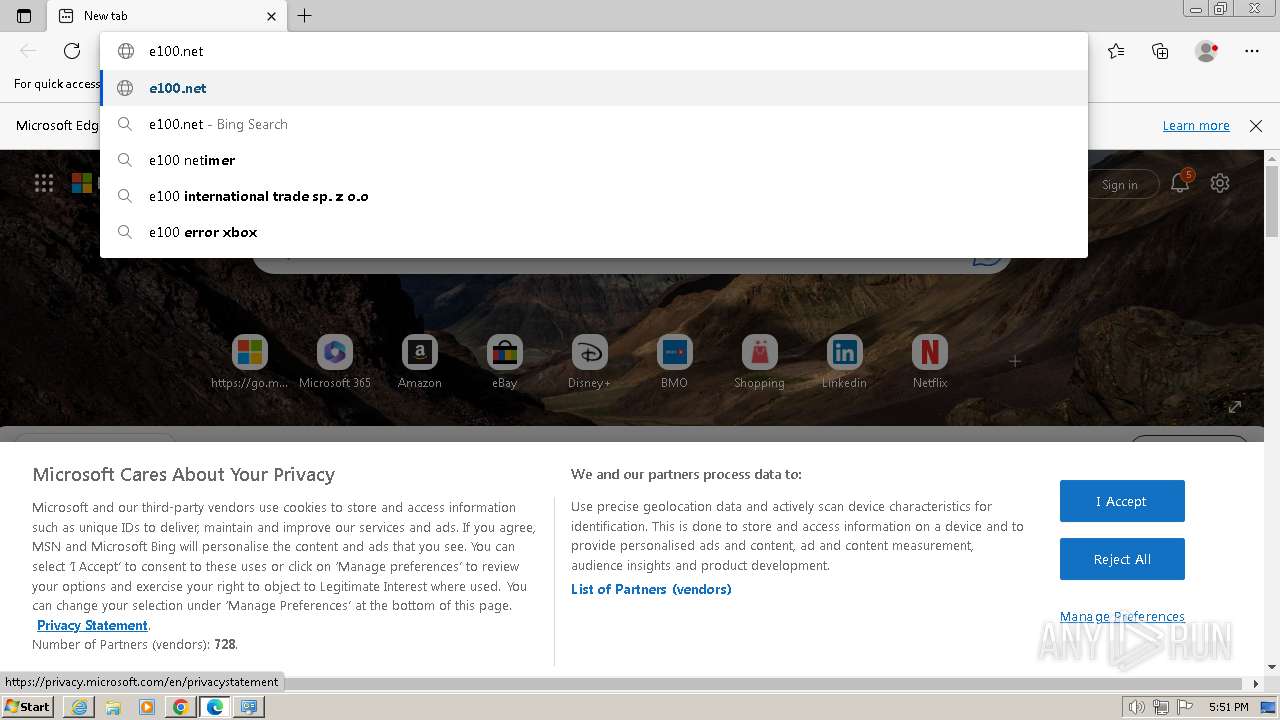Open the app launcher grid icon
This screenshot has height=720, width=1280.
(44, 183)
